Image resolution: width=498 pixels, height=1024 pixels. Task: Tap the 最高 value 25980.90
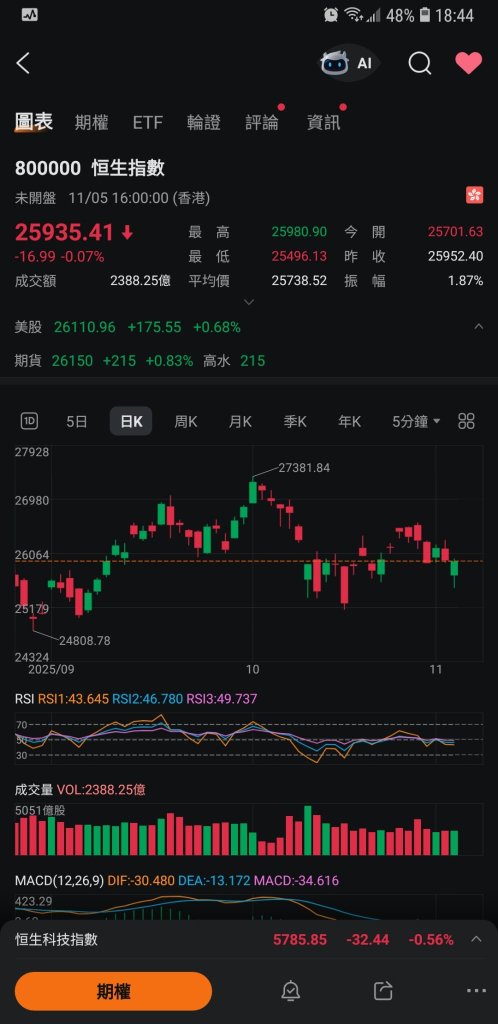299,232
